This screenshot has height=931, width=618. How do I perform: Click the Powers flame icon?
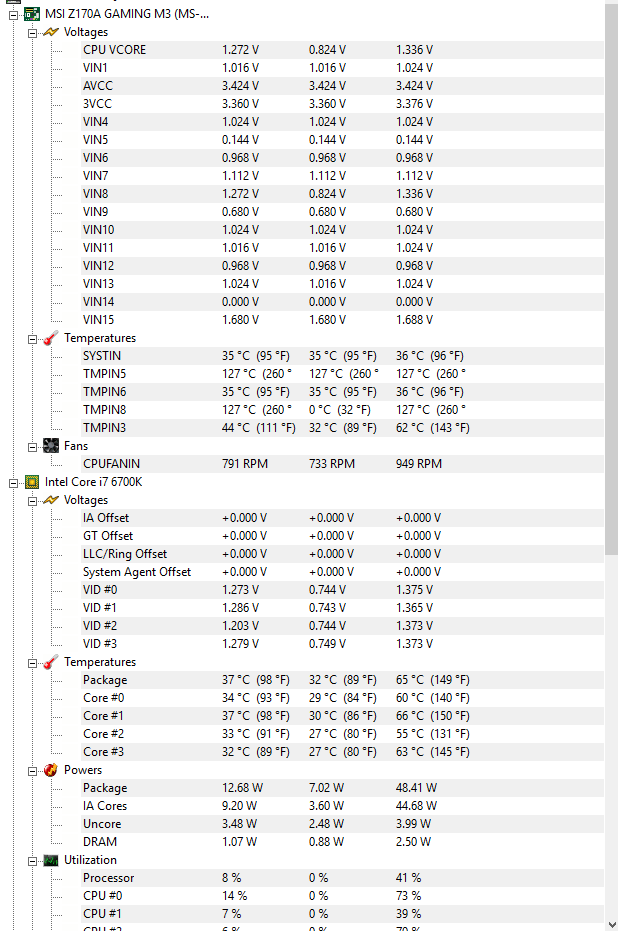[x=51, y=770]
